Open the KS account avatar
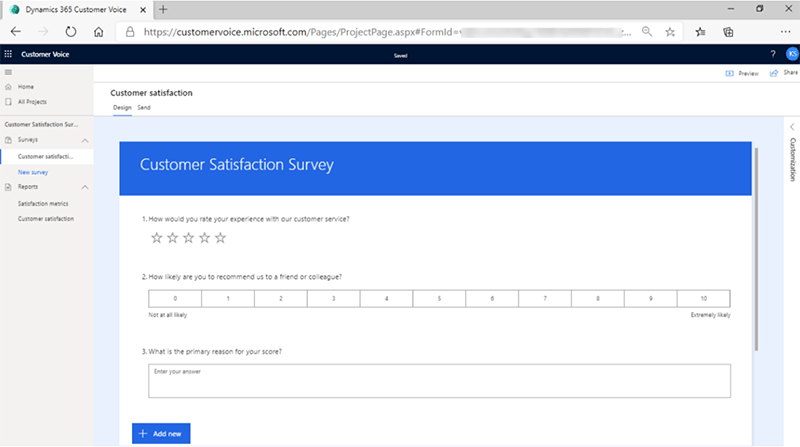Viewport: 800px width, 447px height. coord(792,54)
